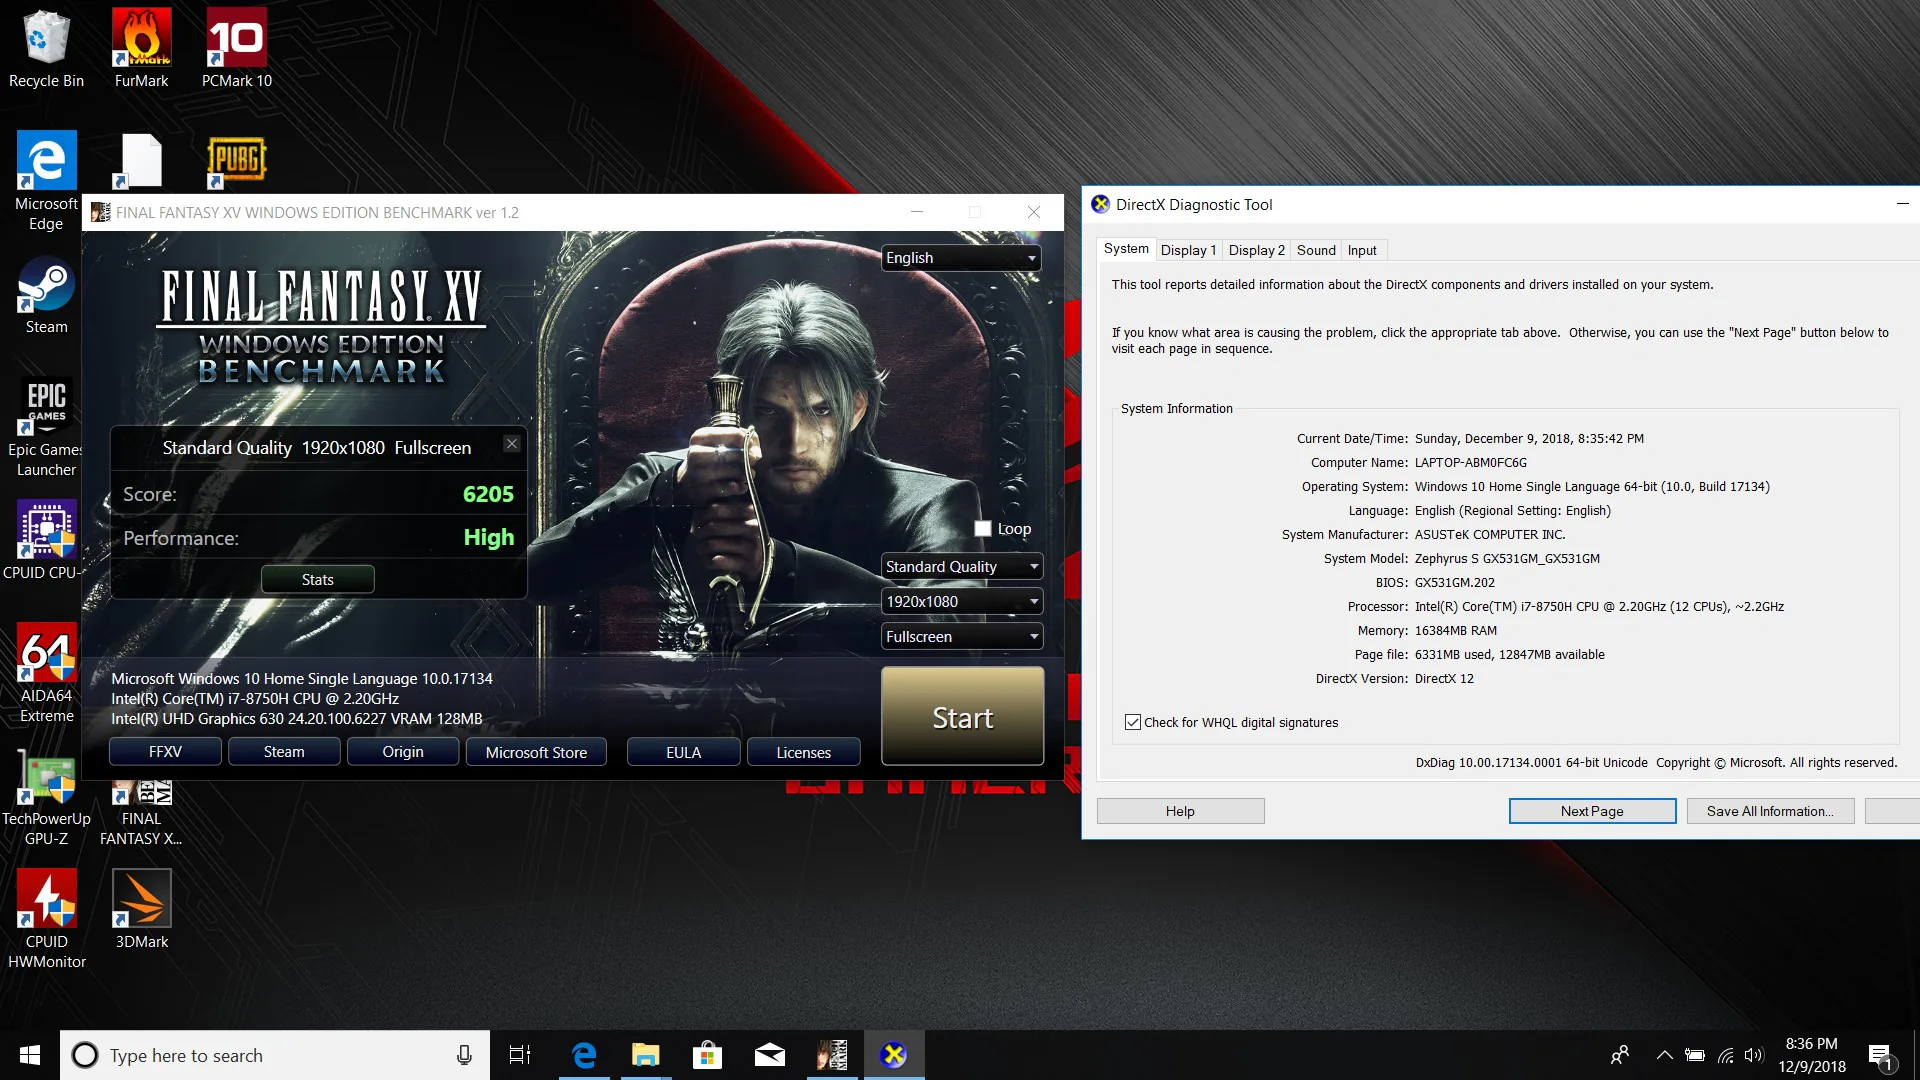Screen dimensions: 1920x1080
Task: Open the Stats button under the score
Action: 318,580
